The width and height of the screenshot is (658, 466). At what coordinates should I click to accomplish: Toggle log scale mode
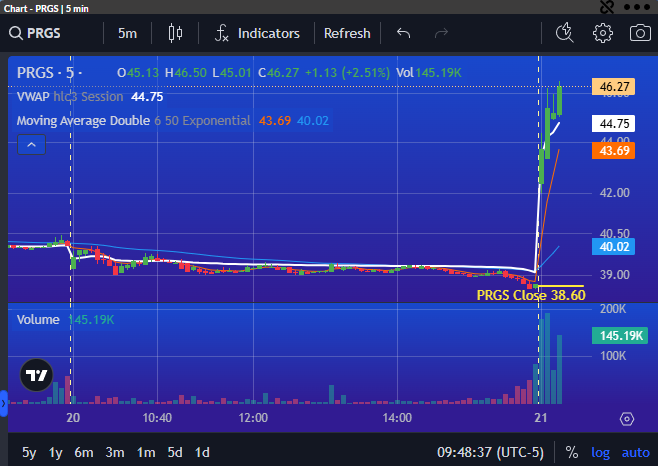click(600, 453)
